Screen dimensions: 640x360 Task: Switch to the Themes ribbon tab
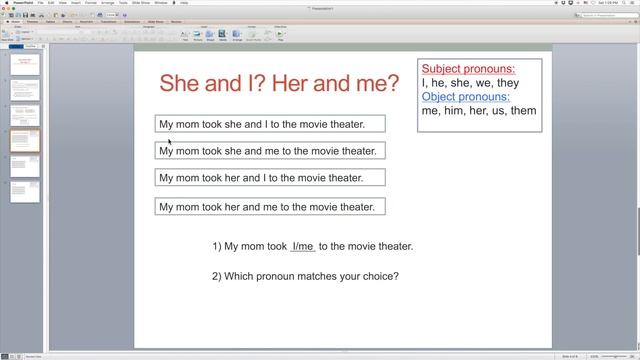pos(32,22)
